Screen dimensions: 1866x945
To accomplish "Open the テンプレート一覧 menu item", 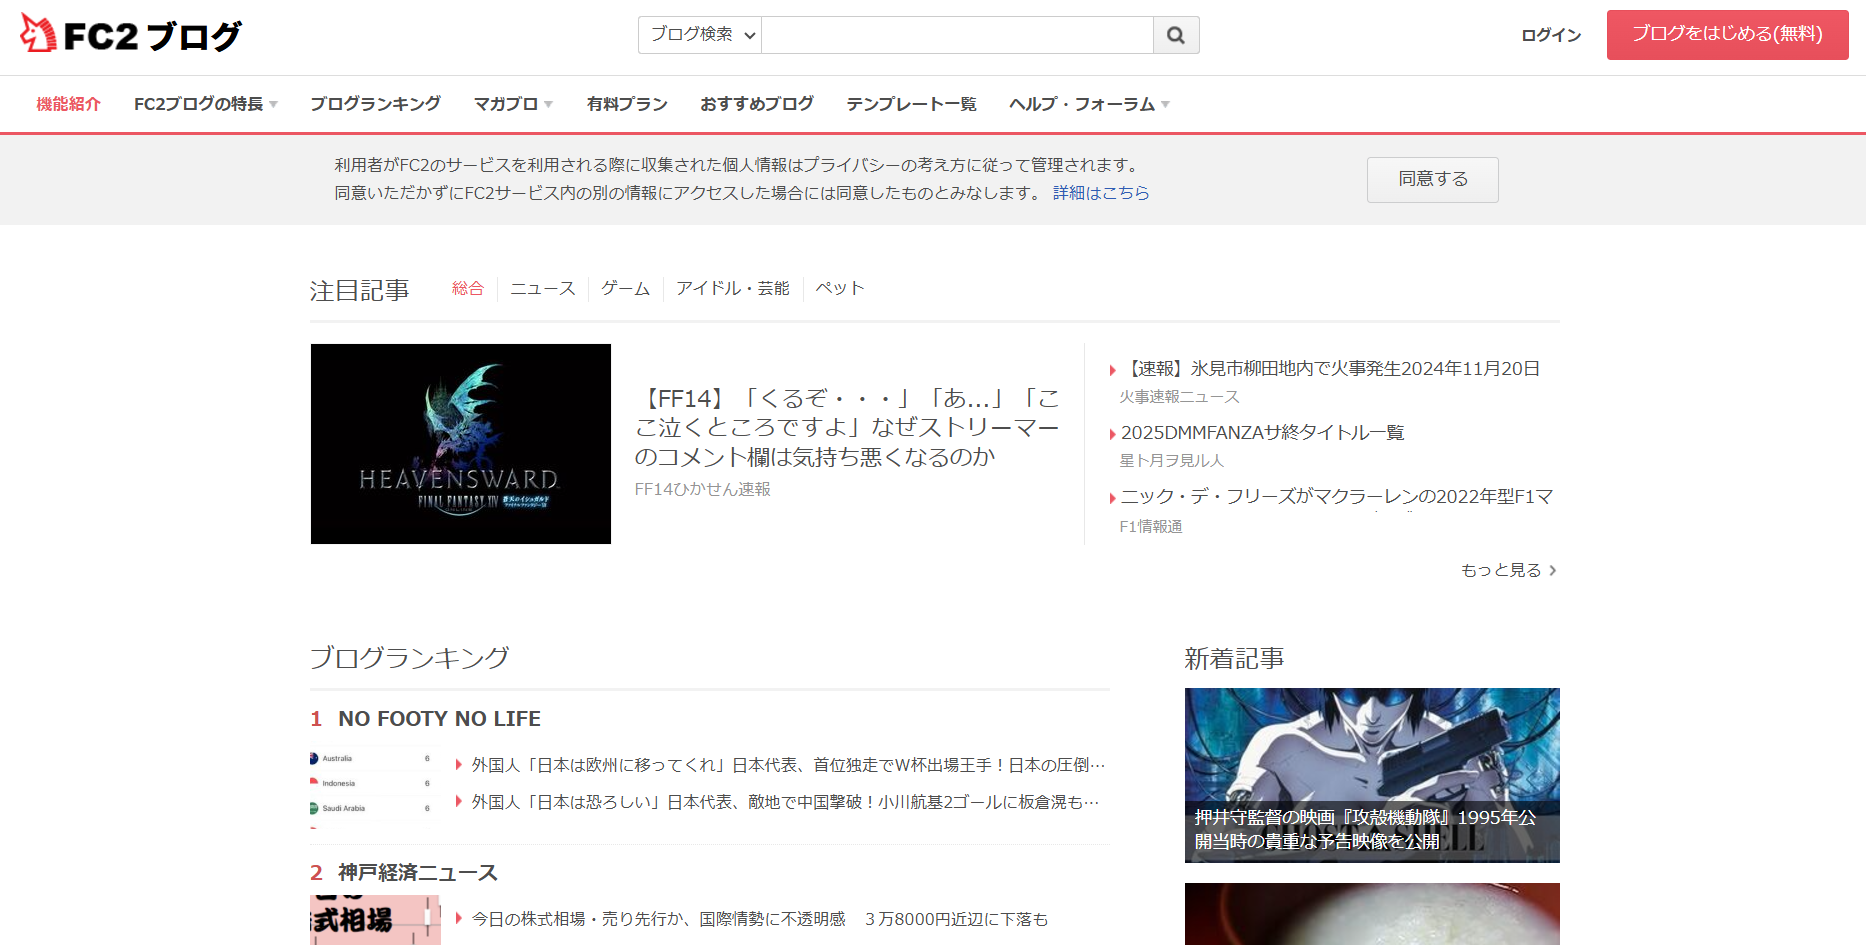I will [x=911, y=104].
